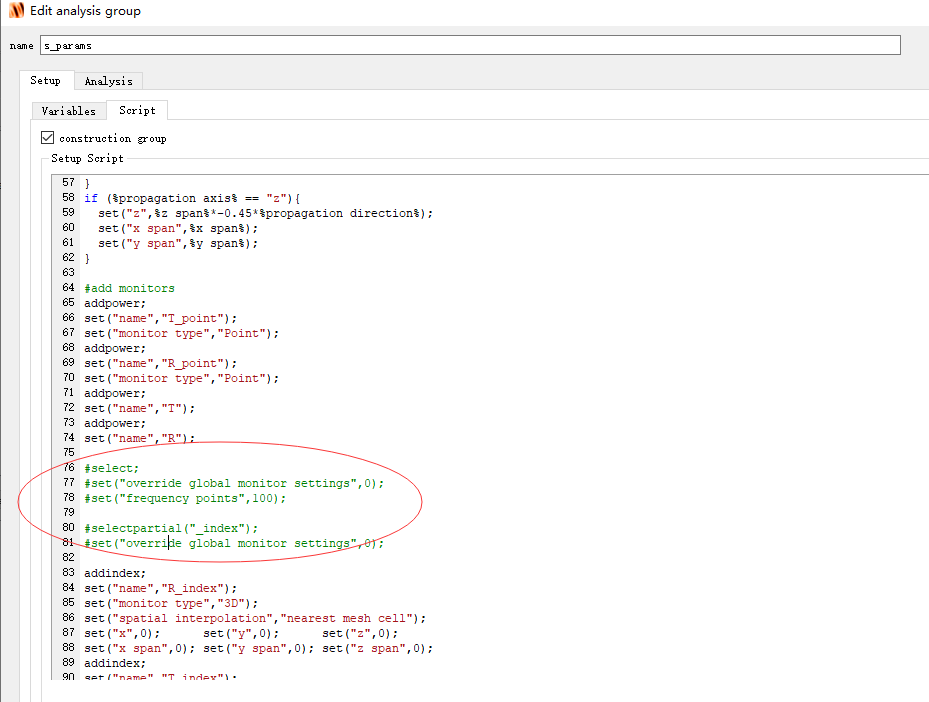Switch to the Analysis tab
This screenshot has width=929, height=702.
tap(108, 81)
